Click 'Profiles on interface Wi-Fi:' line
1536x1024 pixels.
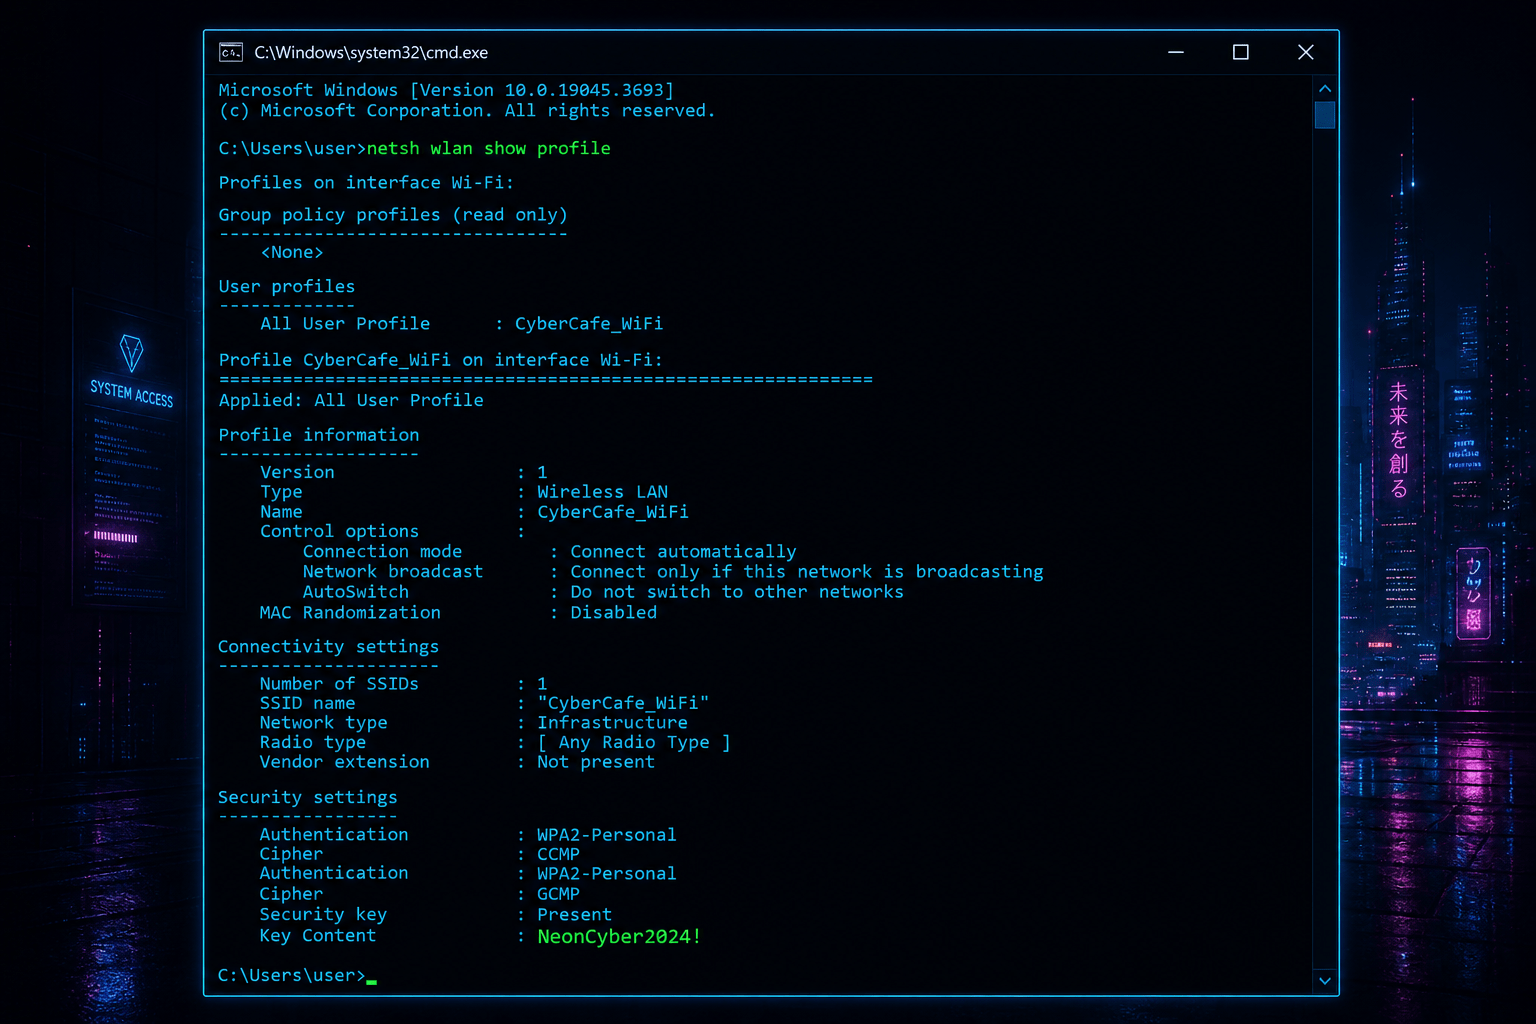[366, 182]
